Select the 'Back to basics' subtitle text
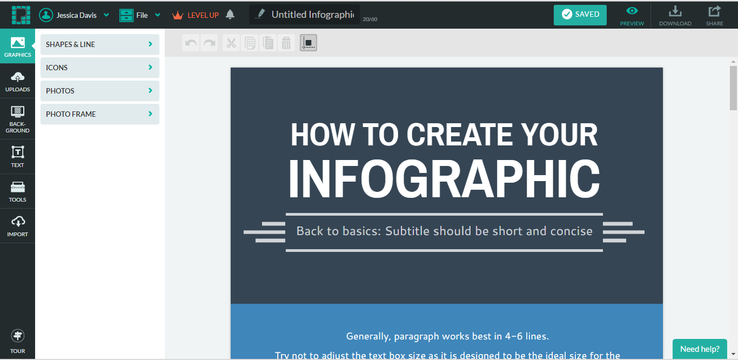The image size is (738, 360). (x=444, y=231)
